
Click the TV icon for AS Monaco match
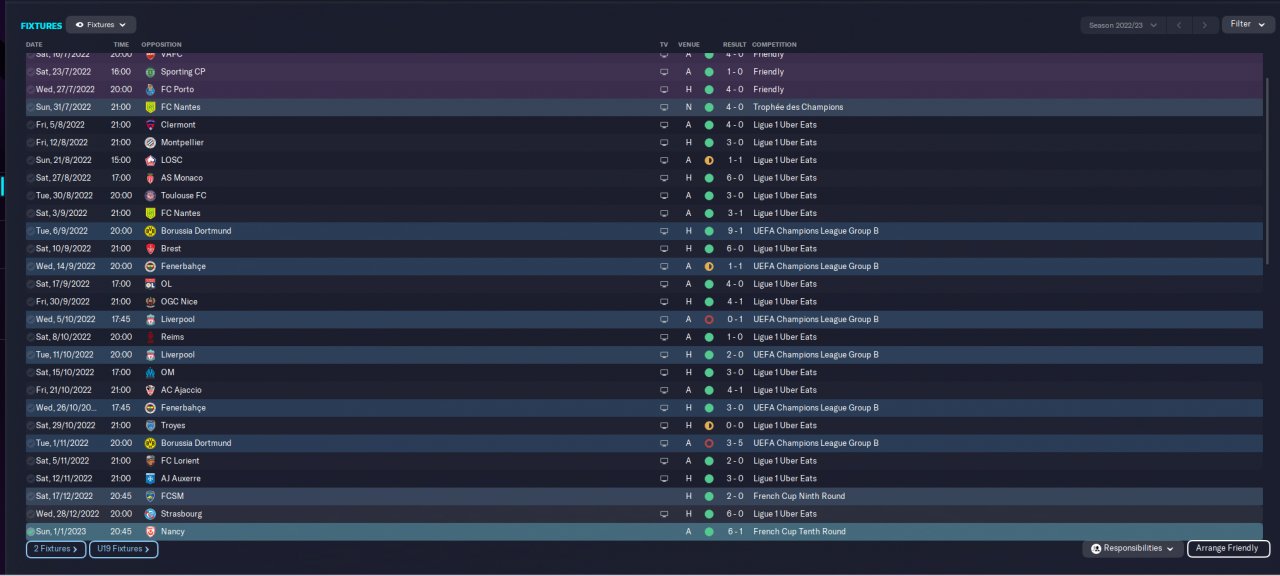click(x=663, y=178)
